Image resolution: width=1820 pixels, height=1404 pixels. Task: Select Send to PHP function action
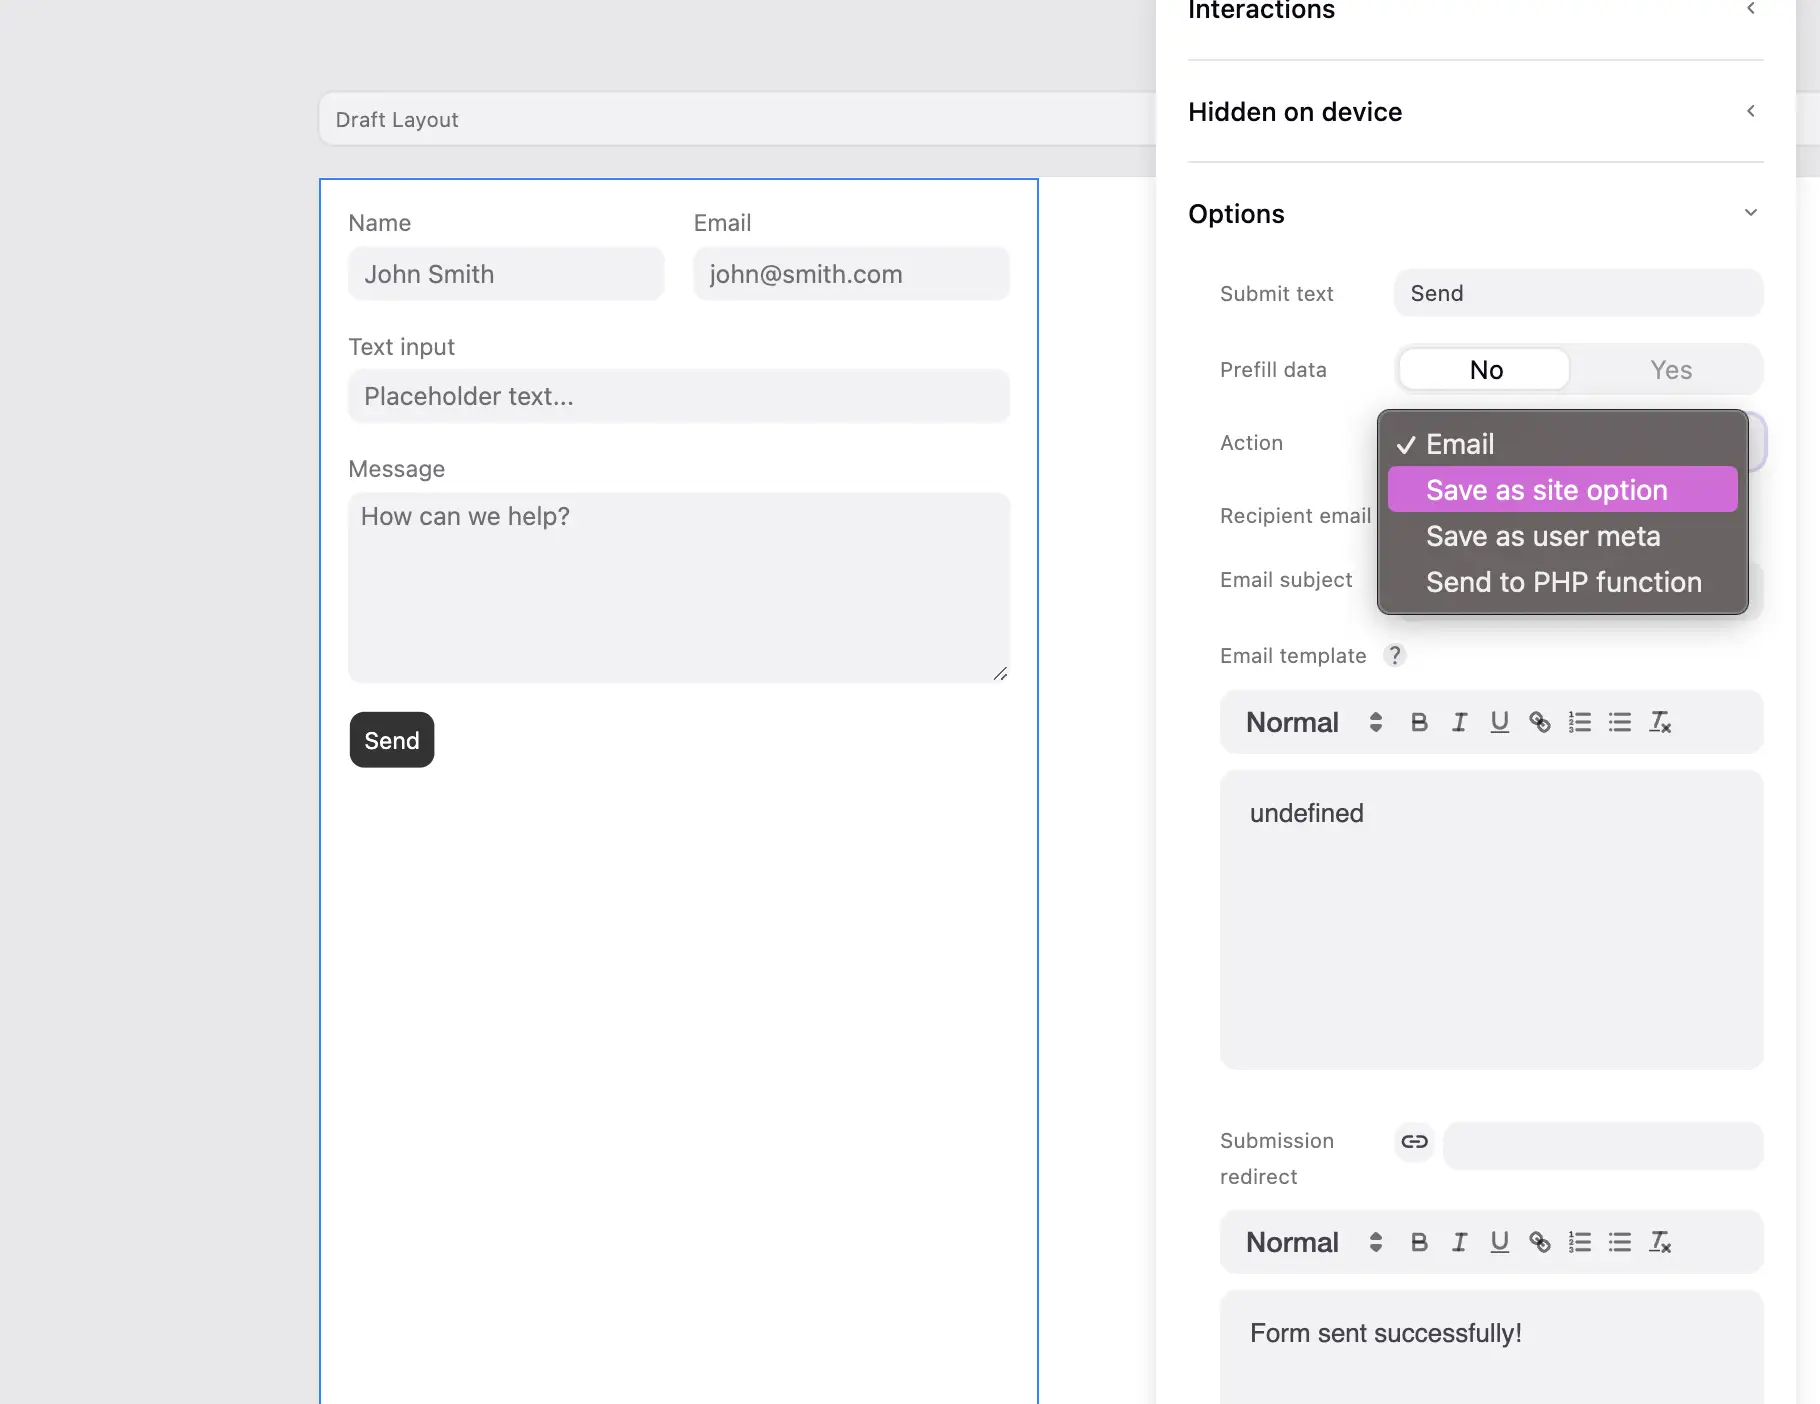click(x=1562, y=582)
